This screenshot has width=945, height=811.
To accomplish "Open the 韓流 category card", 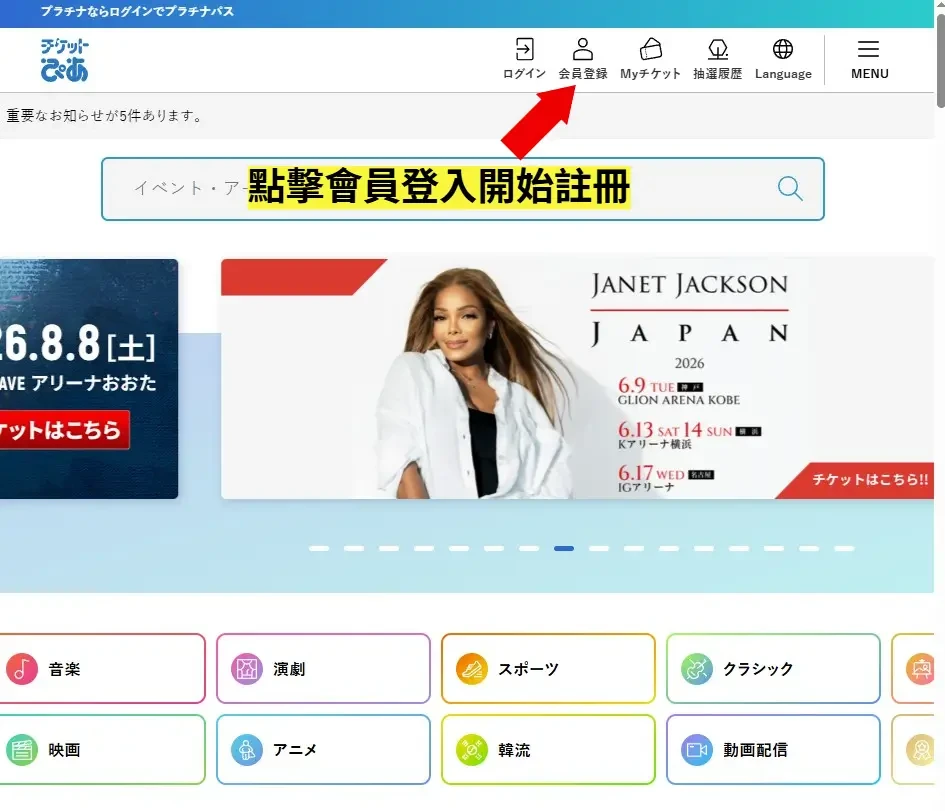I will click(548, 750).
